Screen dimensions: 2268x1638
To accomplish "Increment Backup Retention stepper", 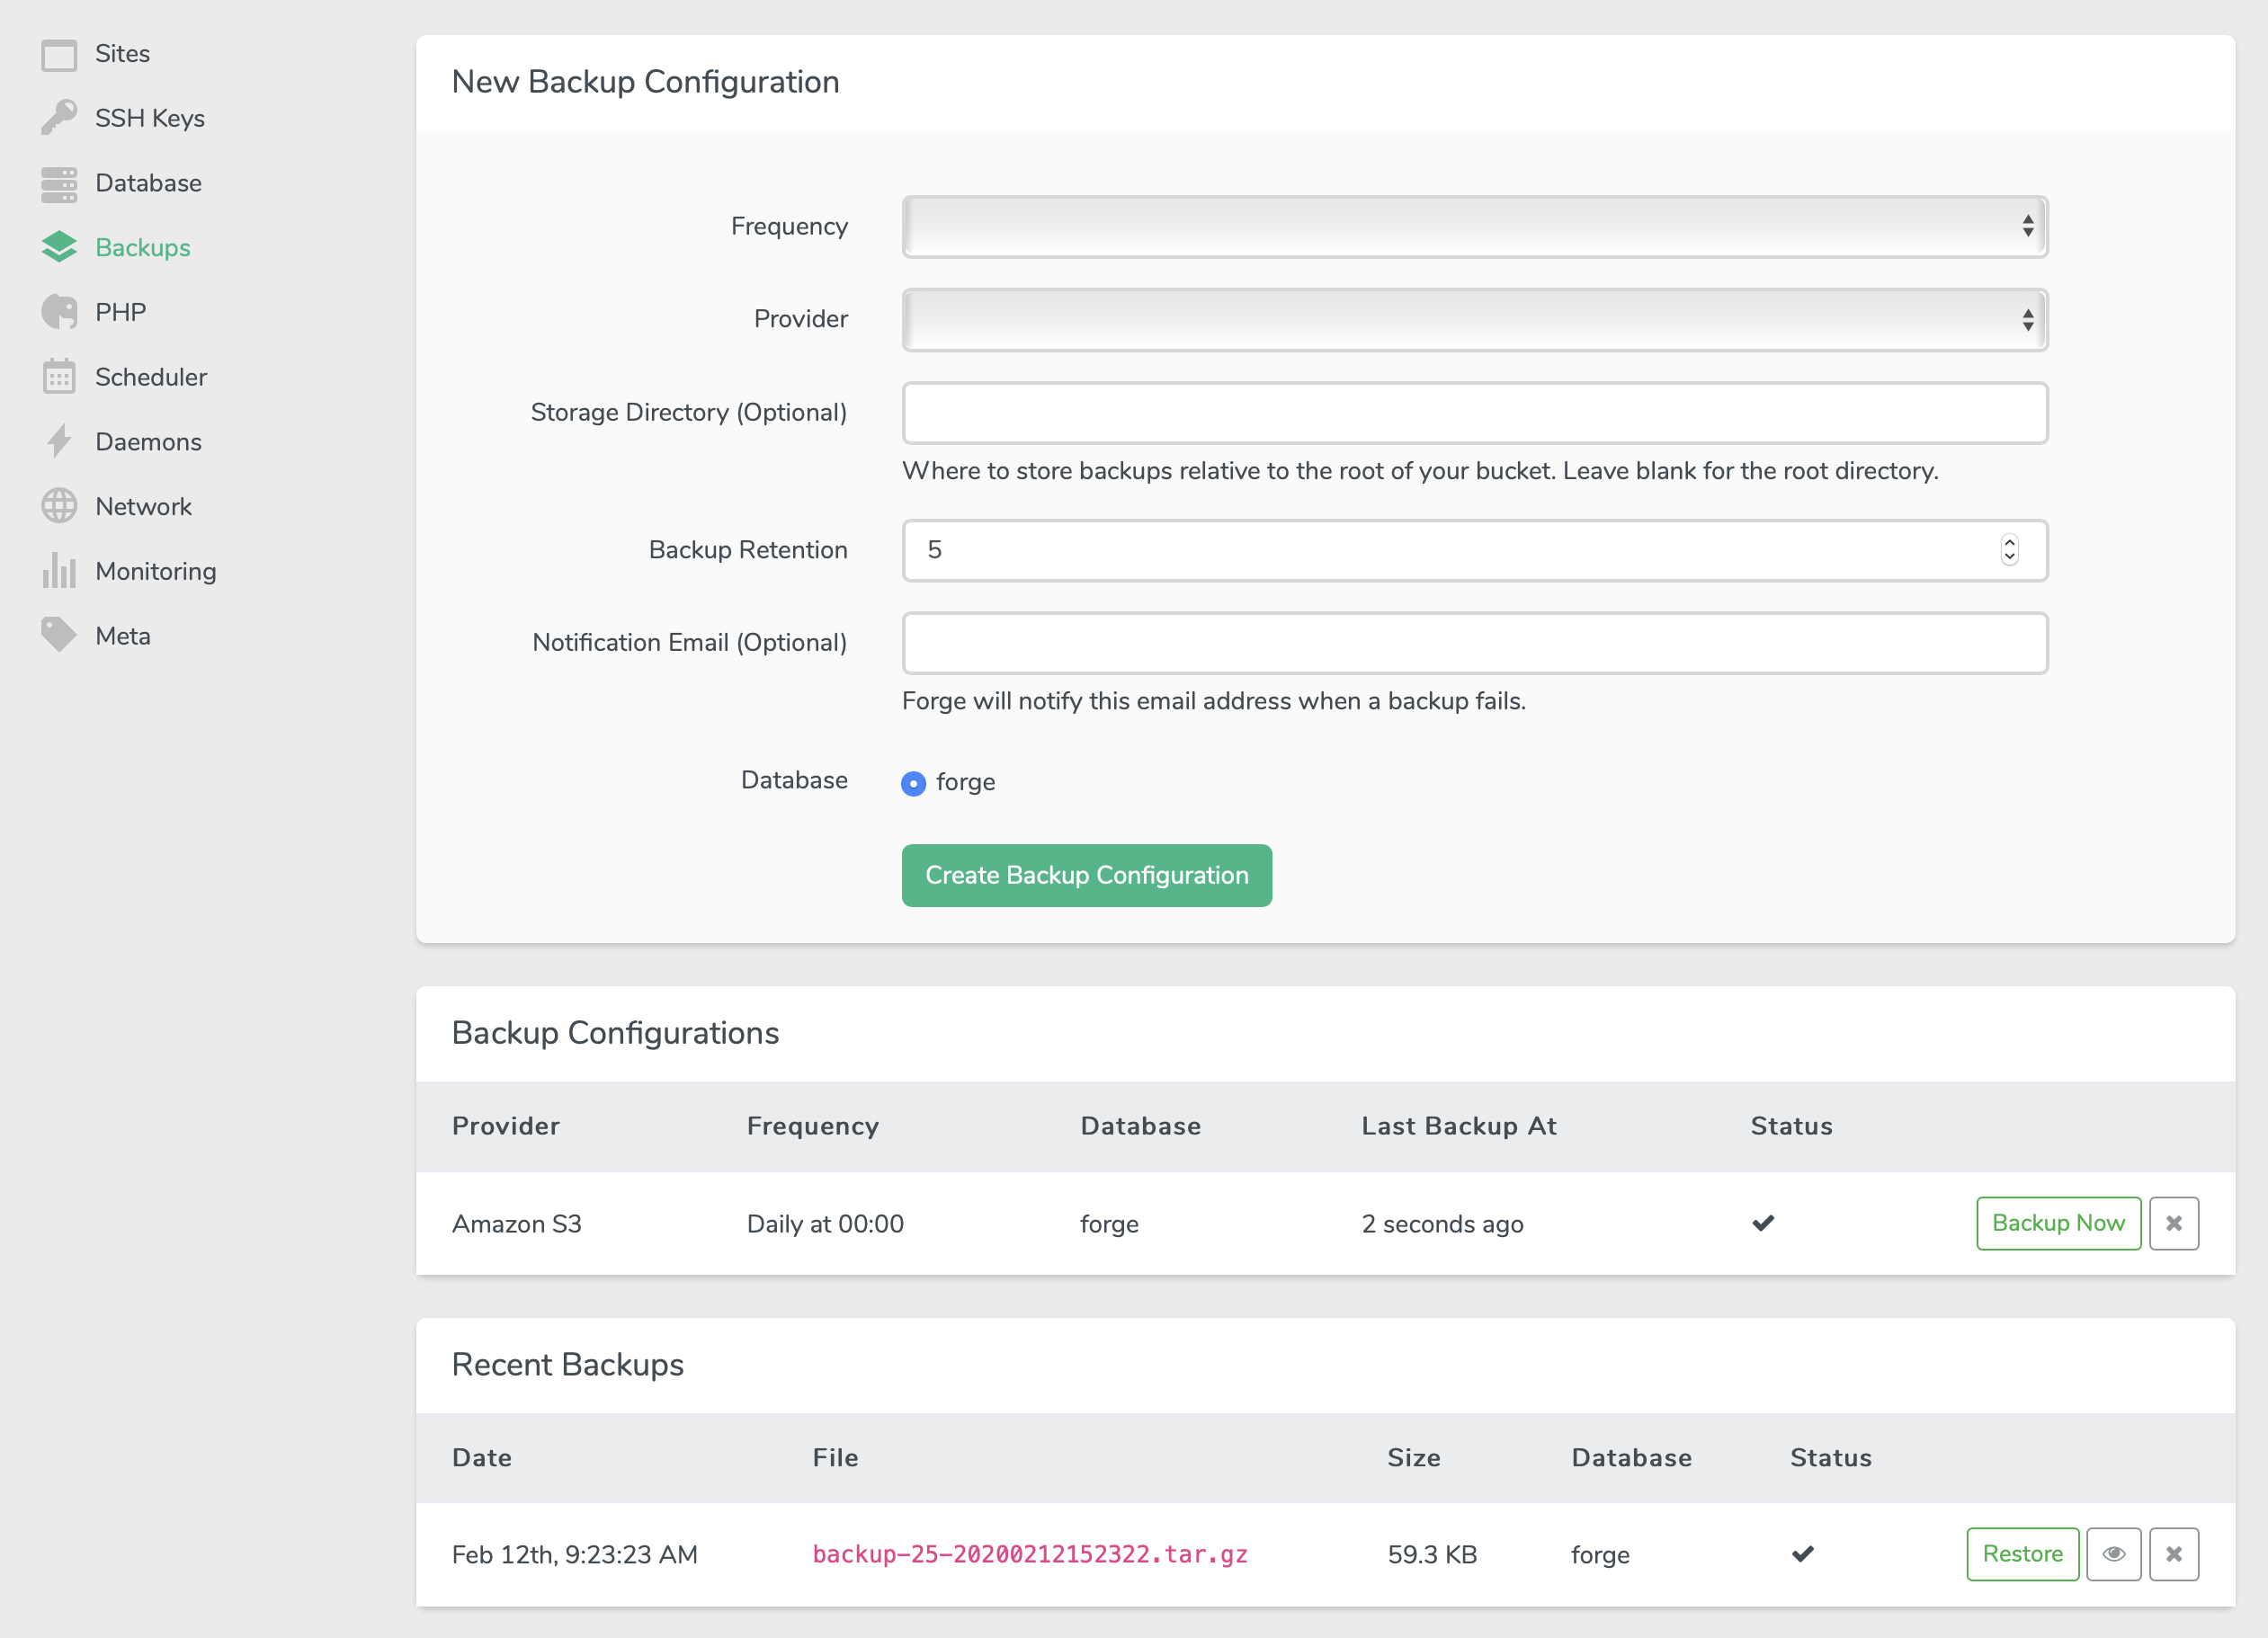I will coord(2007,542).
